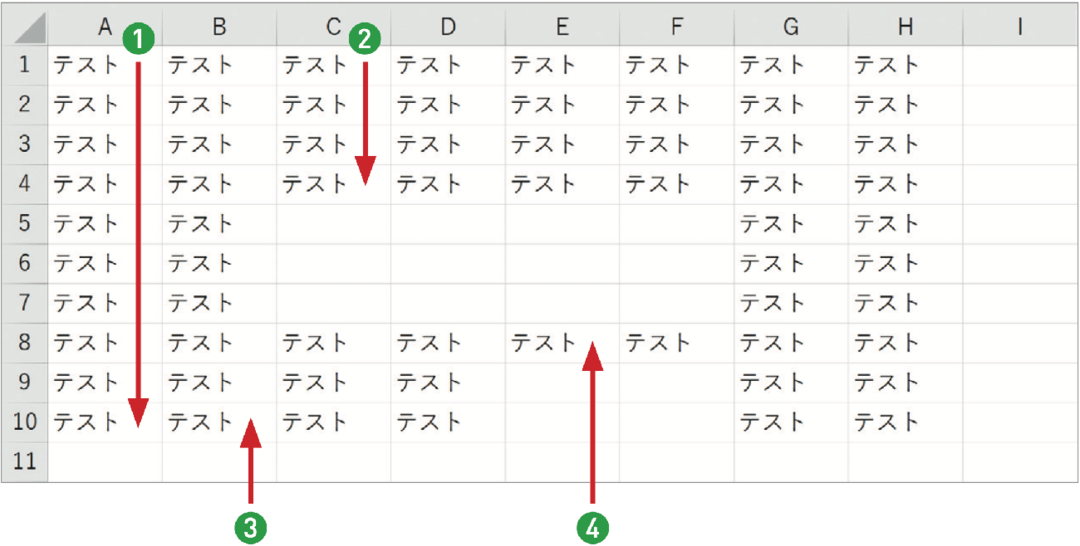Select column F header

point(676,26)
